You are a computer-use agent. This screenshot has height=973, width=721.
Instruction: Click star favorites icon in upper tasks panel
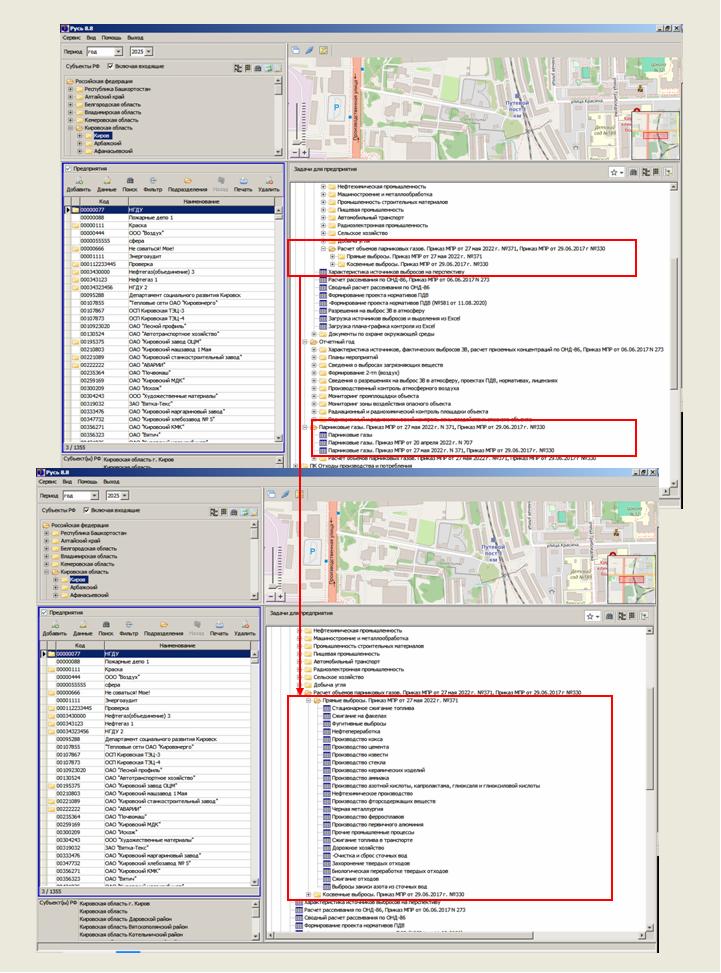point(613,172)
